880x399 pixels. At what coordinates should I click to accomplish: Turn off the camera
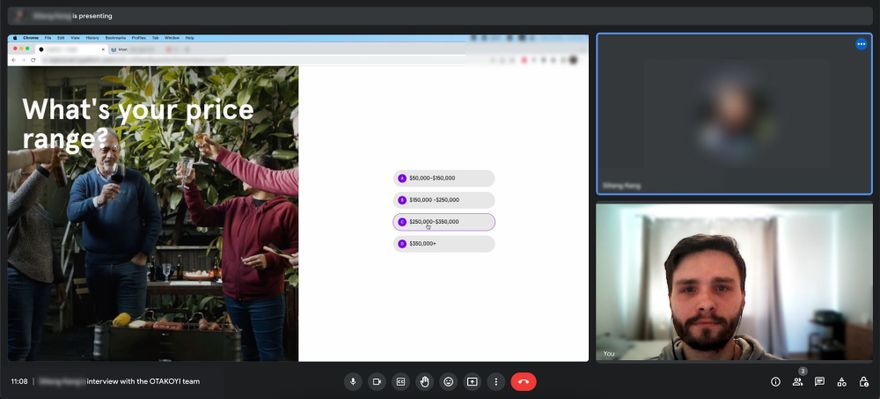(x=377, y=382)
